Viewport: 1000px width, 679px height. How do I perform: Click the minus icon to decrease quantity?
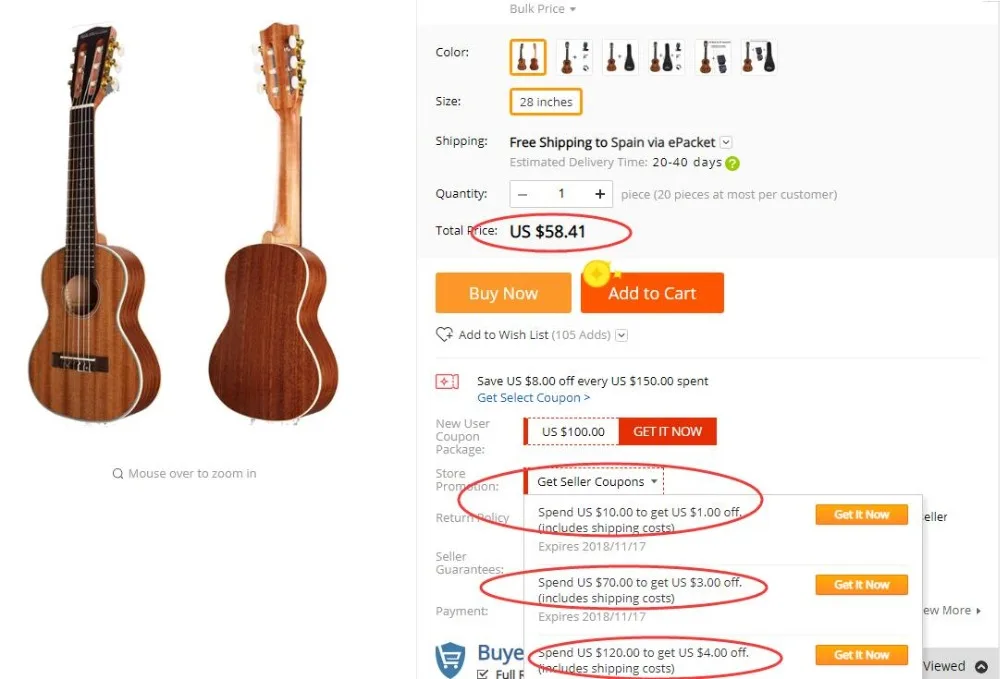click(523, 194)
